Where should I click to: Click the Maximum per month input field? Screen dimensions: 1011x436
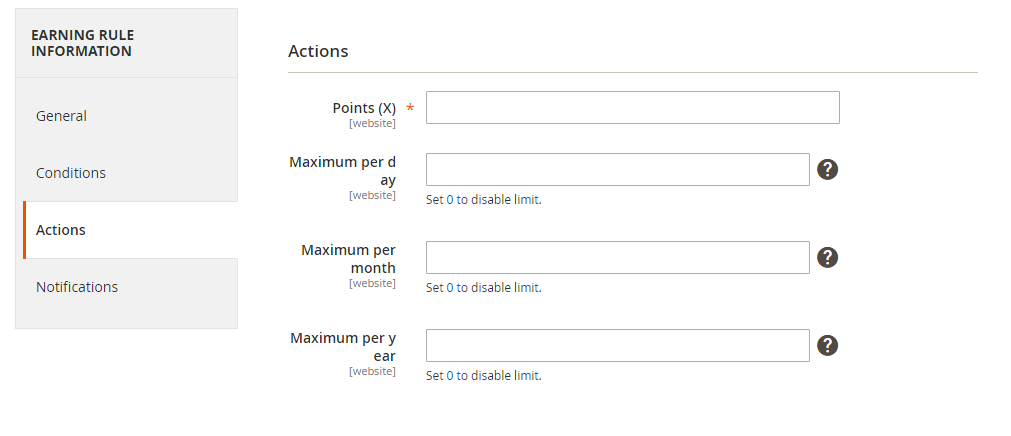tap(618, 257)
